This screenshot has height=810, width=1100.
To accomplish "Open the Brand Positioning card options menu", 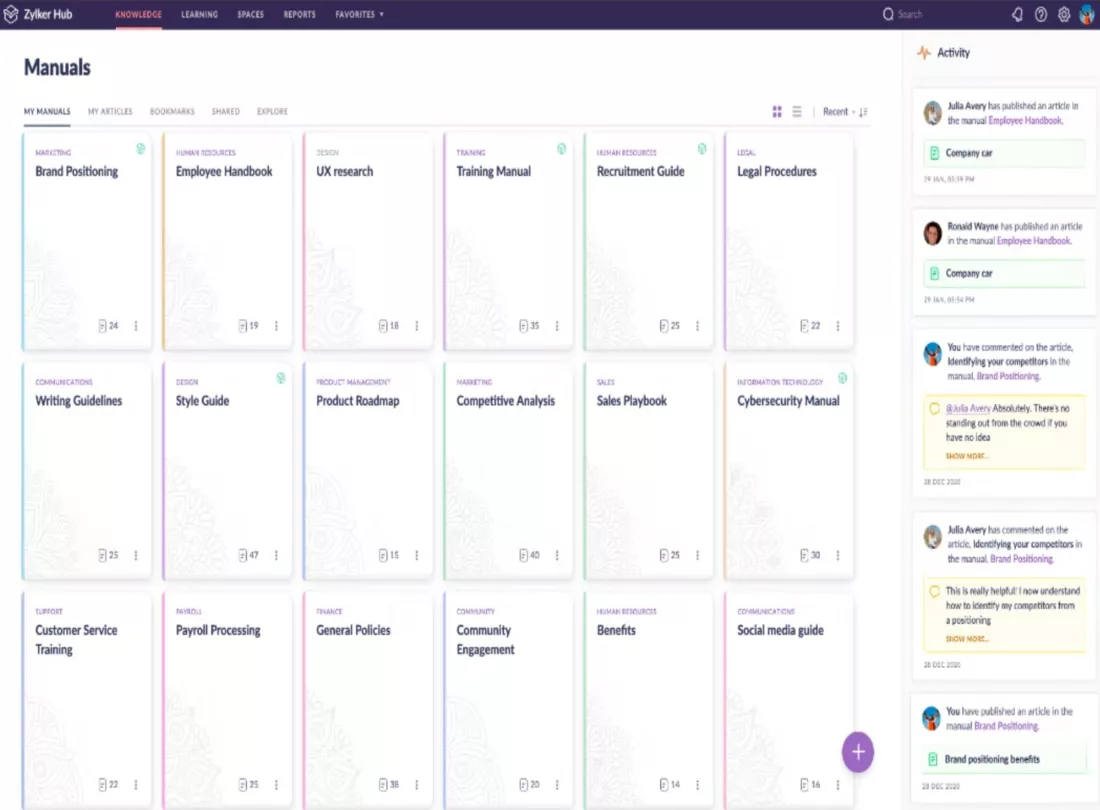I will pos(136,325).
